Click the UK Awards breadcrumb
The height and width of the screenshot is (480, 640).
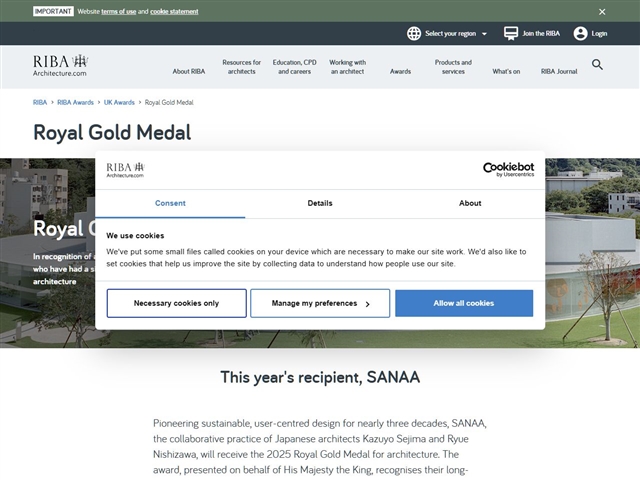[x=119, y=102]
